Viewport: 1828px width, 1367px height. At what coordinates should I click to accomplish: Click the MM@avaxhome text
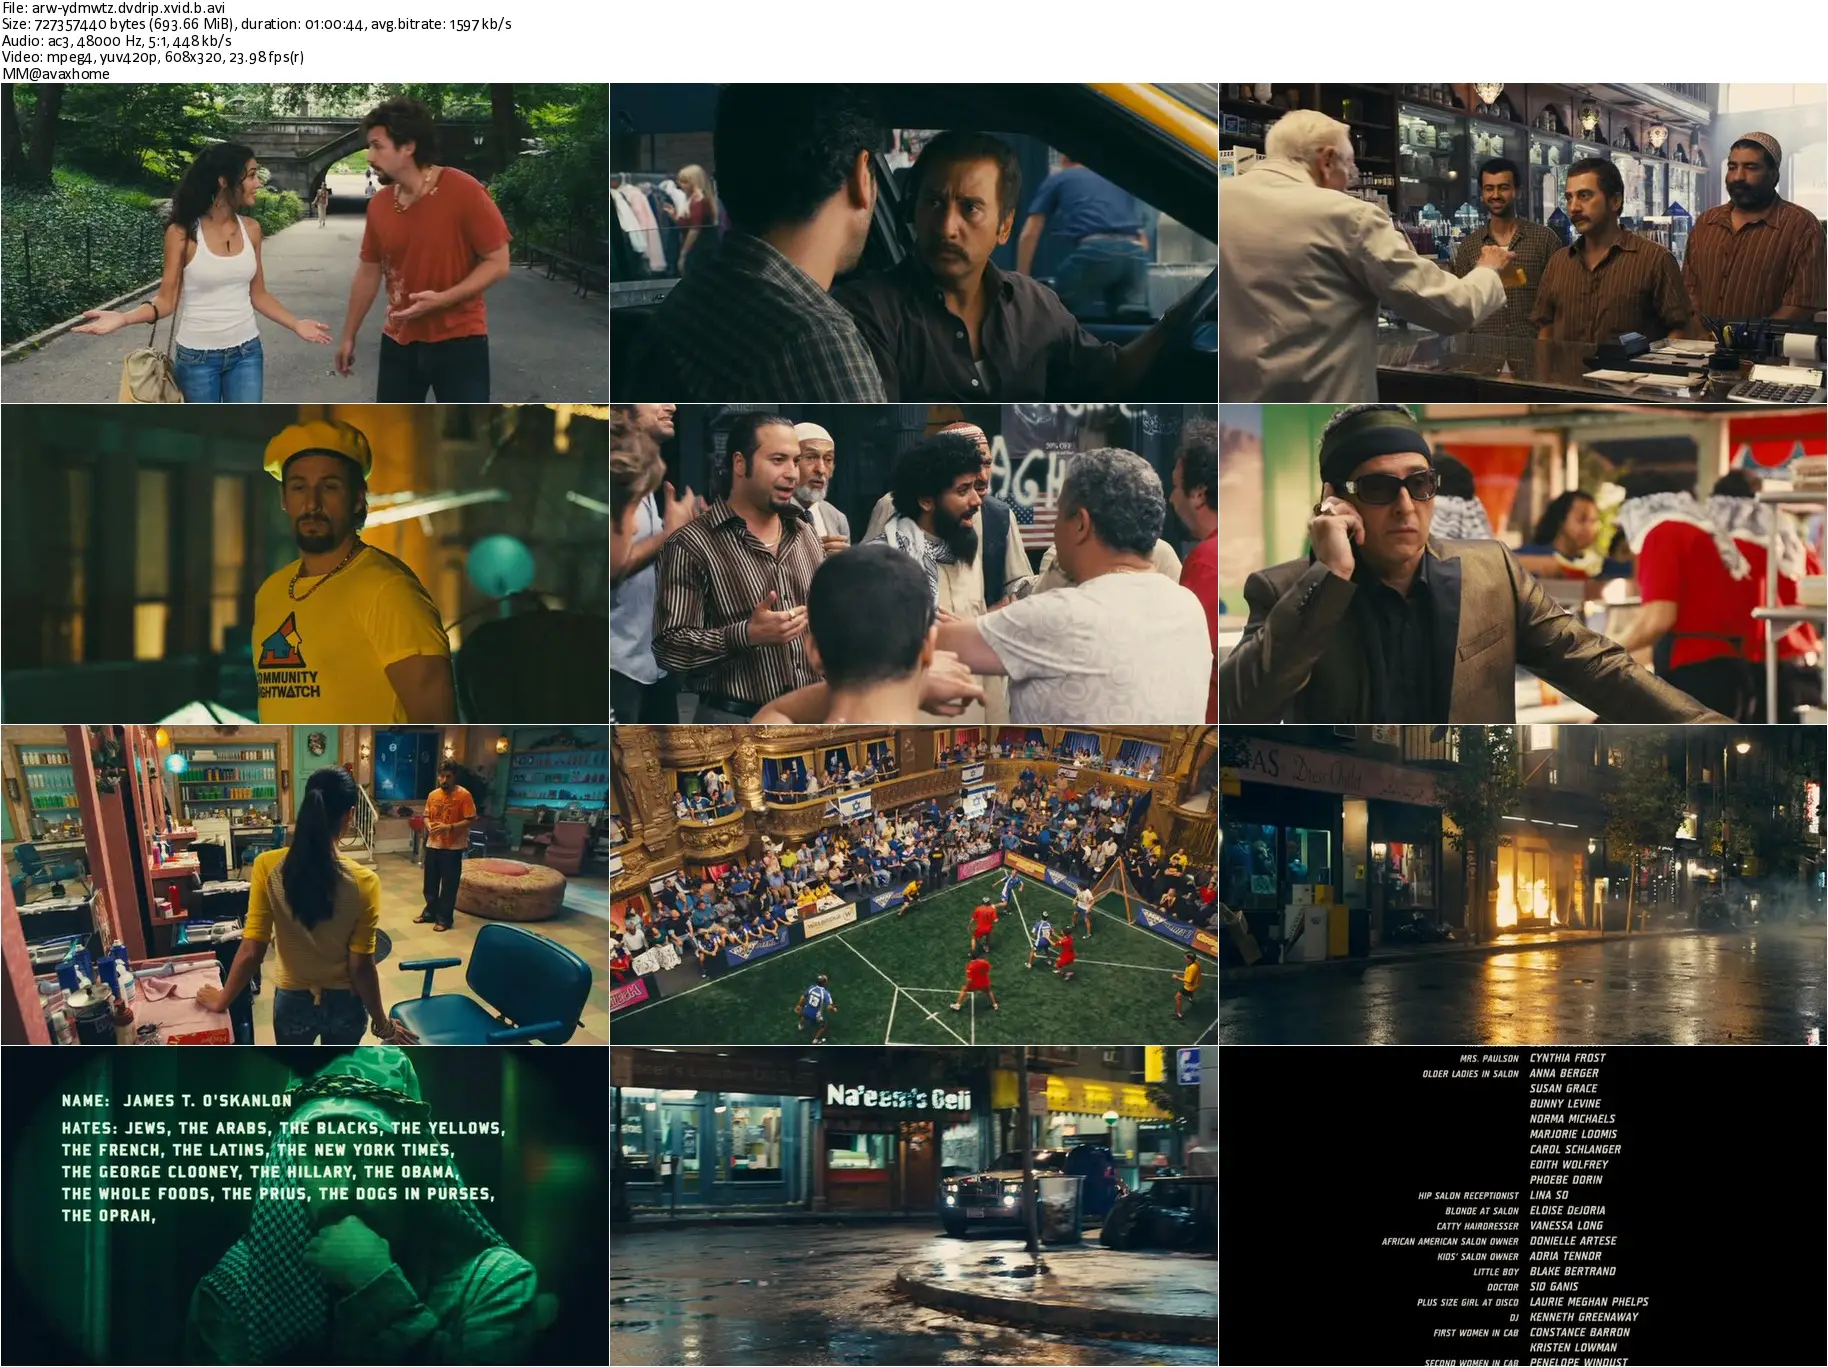click(56, 74)
